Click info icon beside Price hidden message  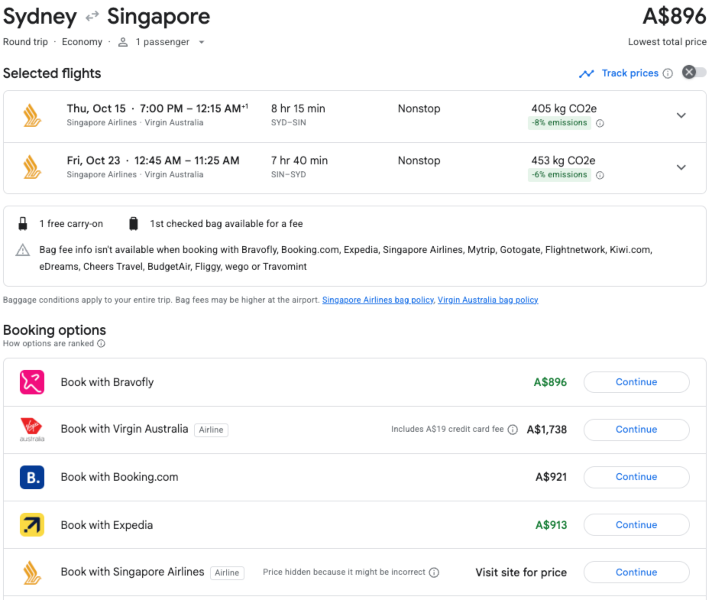434,572
